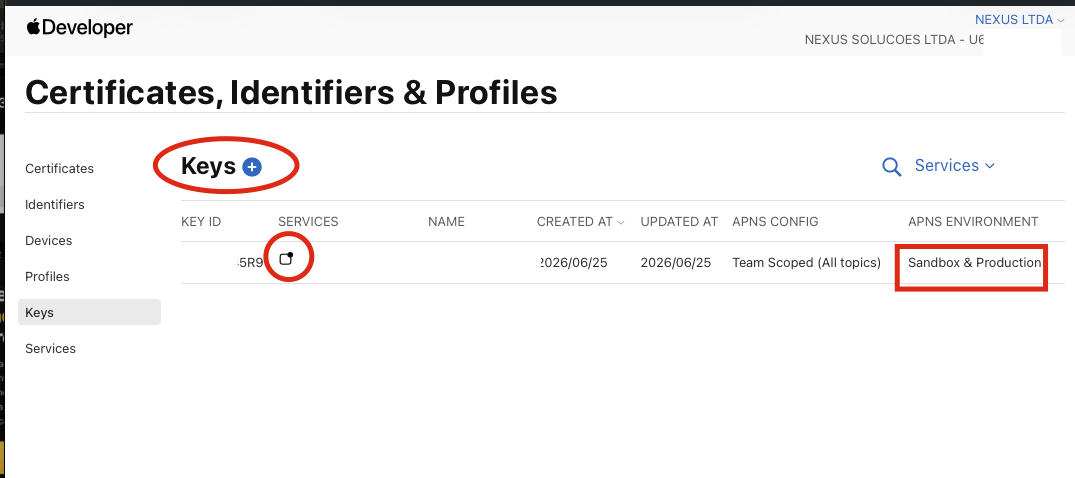Click the UPDATED AT column header

coord(679,222)
